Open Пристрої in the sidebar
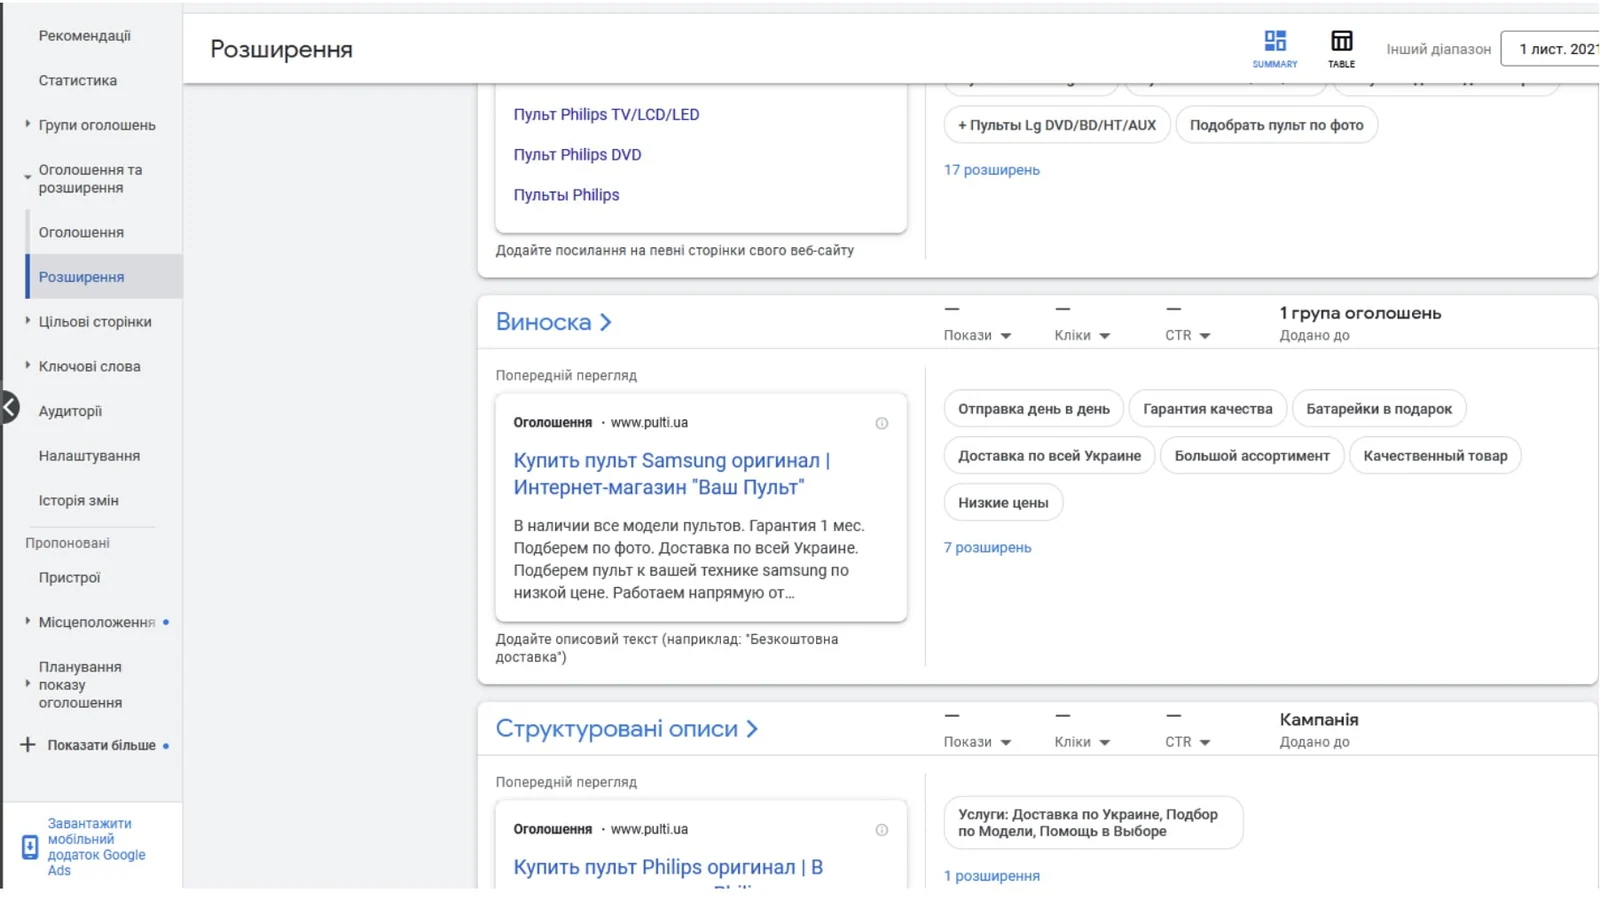 [x=69, y=578]
